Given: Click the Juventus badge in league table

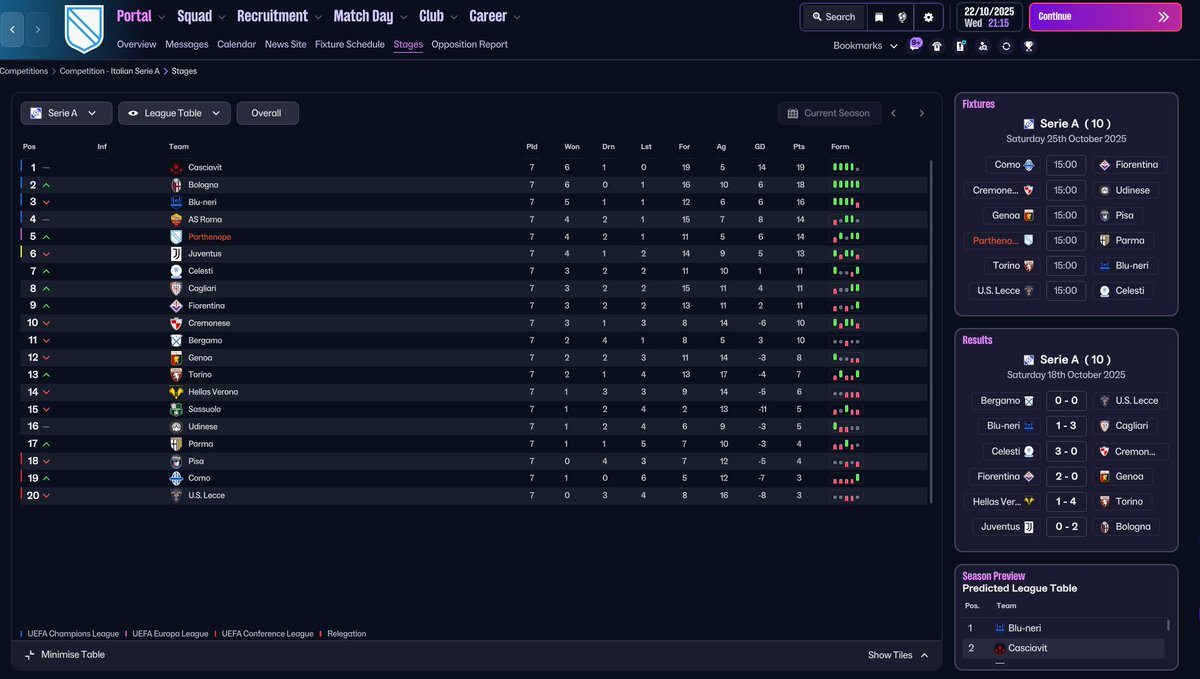Looking at the screenshot, I should pos(176,254).
